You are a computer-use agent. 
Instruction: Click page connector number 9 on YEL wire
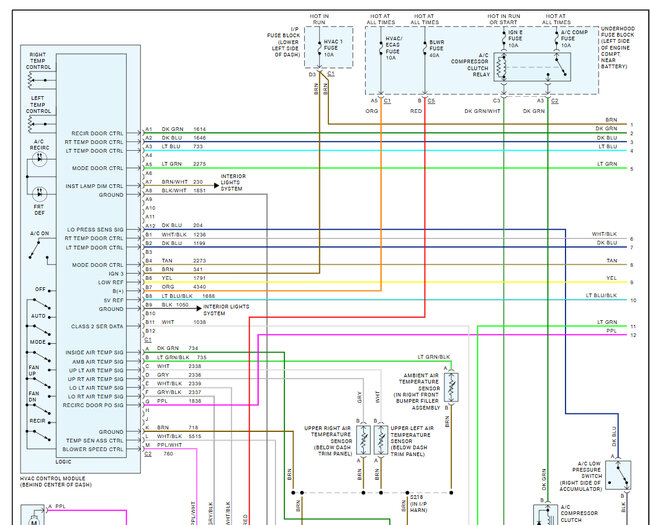coord(632,282)
